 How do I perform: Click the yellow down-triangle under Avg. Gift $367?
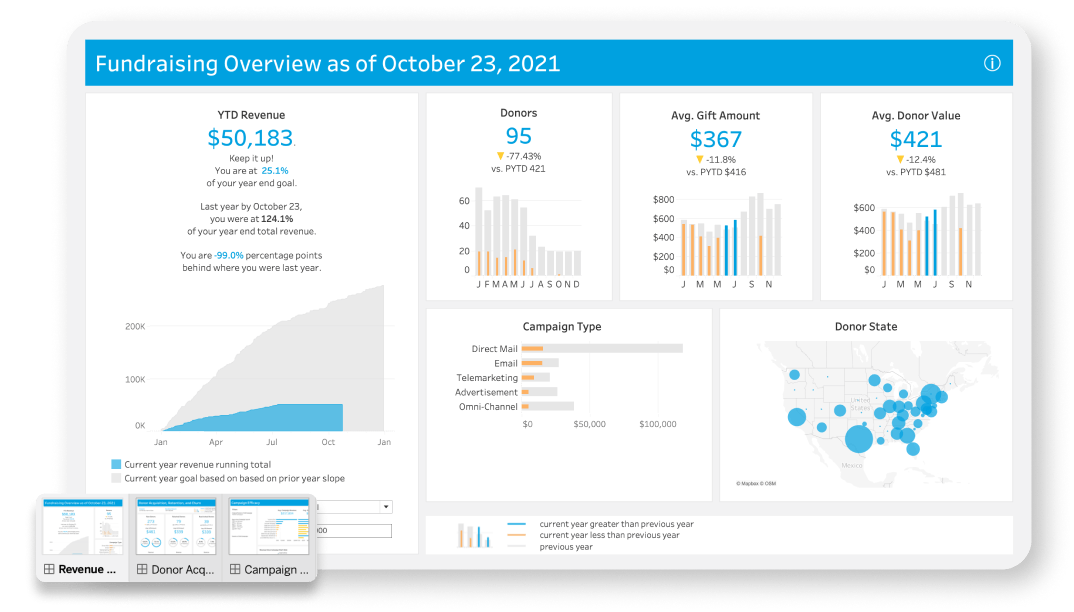(699, 159)
